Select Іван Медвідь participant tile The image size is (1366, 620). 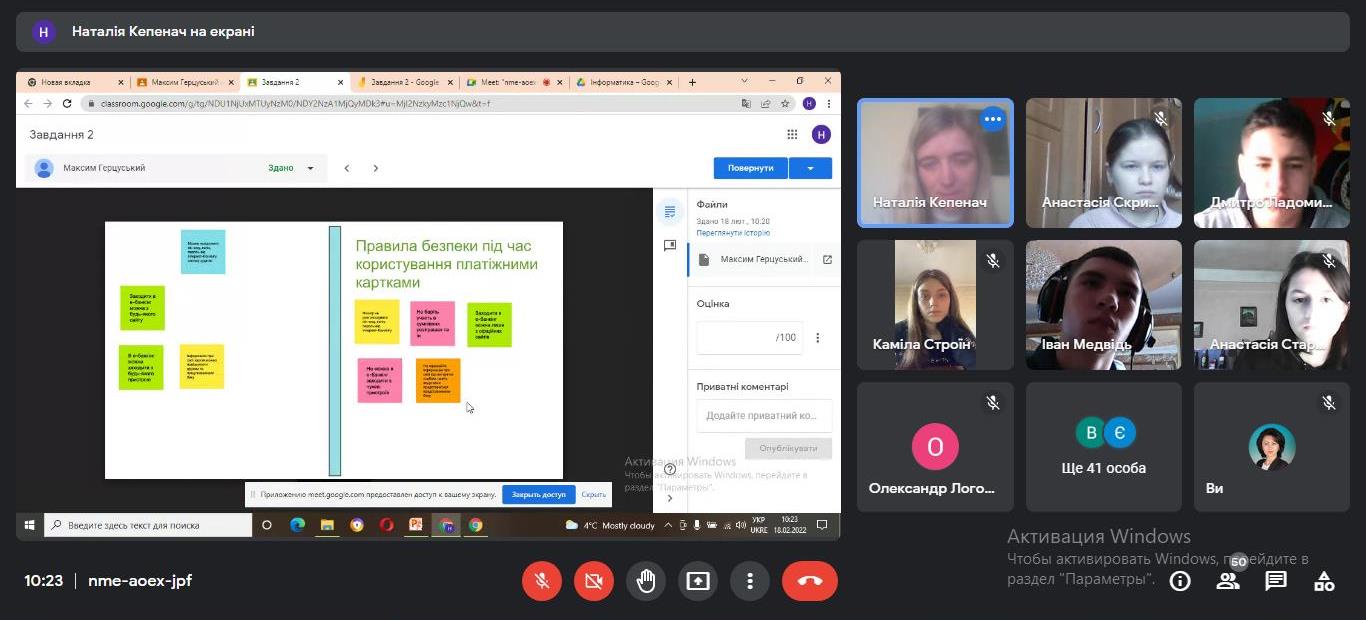click(x=1104, y=305)
